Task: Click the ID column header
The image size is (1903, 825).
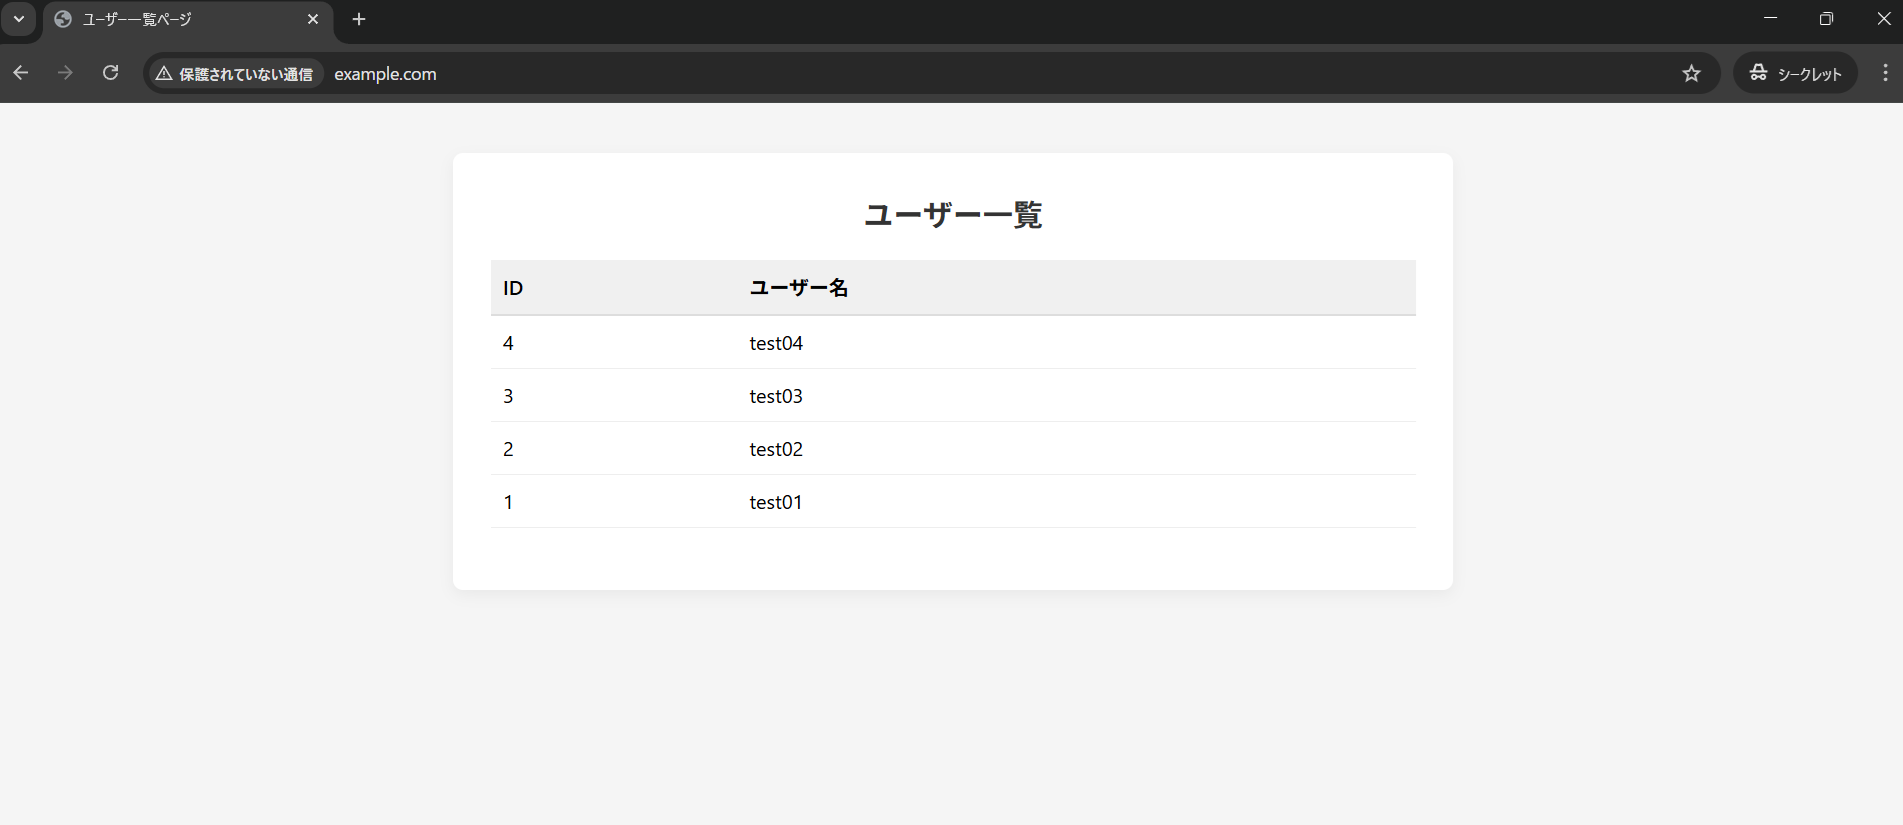Action: pyautogui.click(x=513, y=288)
